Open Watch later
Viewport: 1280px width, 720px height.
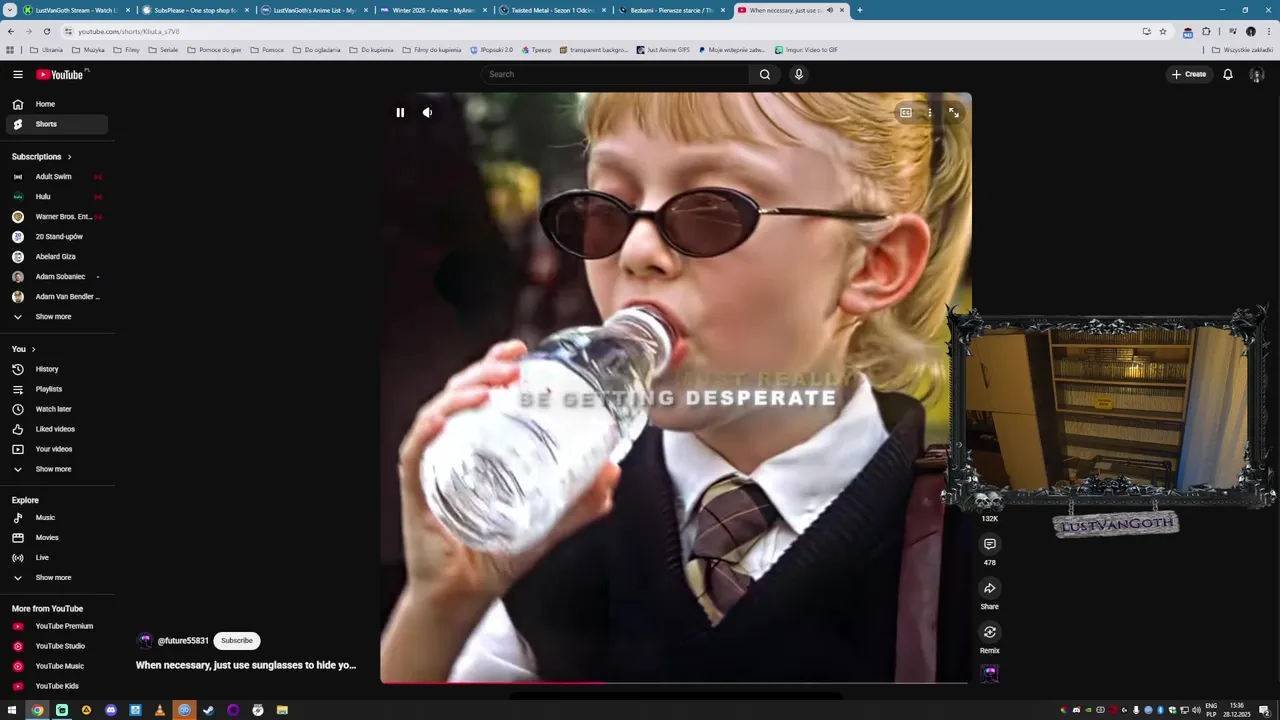(57, 409)
